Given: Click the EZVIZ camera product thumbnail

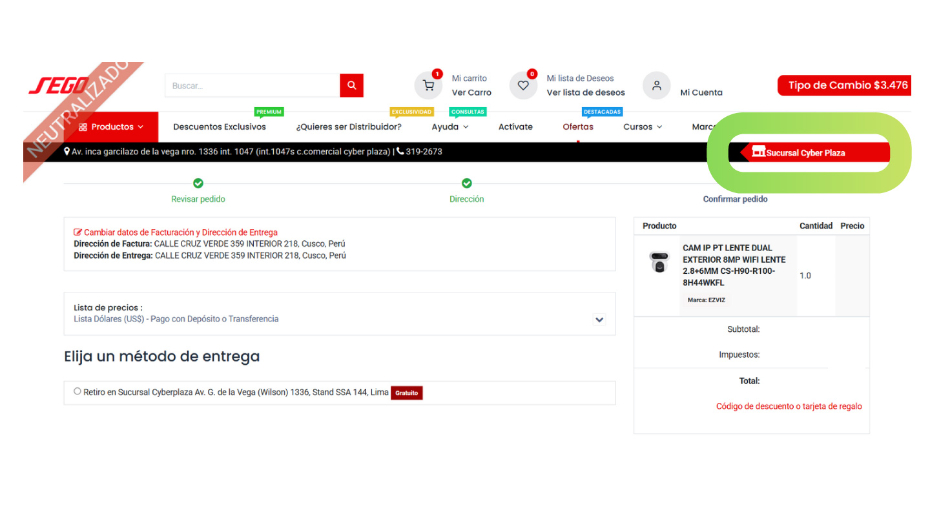Looking at the screenshot, I should 658,263.
